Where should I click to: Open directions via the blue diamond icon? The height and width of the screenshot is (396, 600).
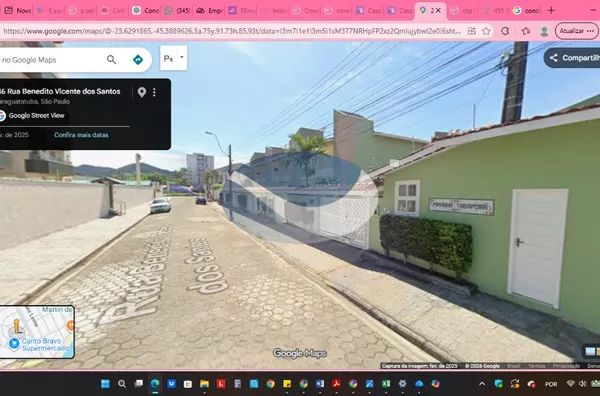pyautogui.click(x=138, y=60)
